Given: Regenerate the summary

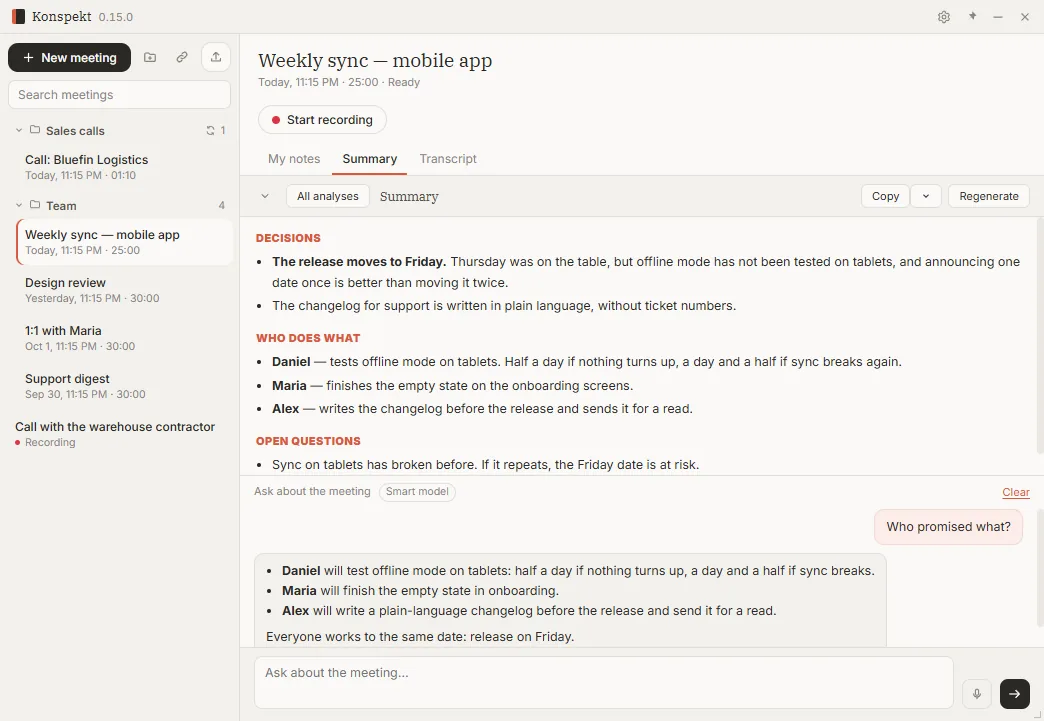Looking at the screenshot, I should (x=989, y=196).
